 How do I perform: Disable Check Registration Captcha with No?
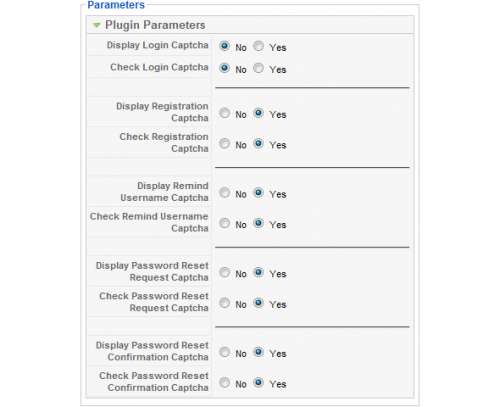click(x=225, y=143)
